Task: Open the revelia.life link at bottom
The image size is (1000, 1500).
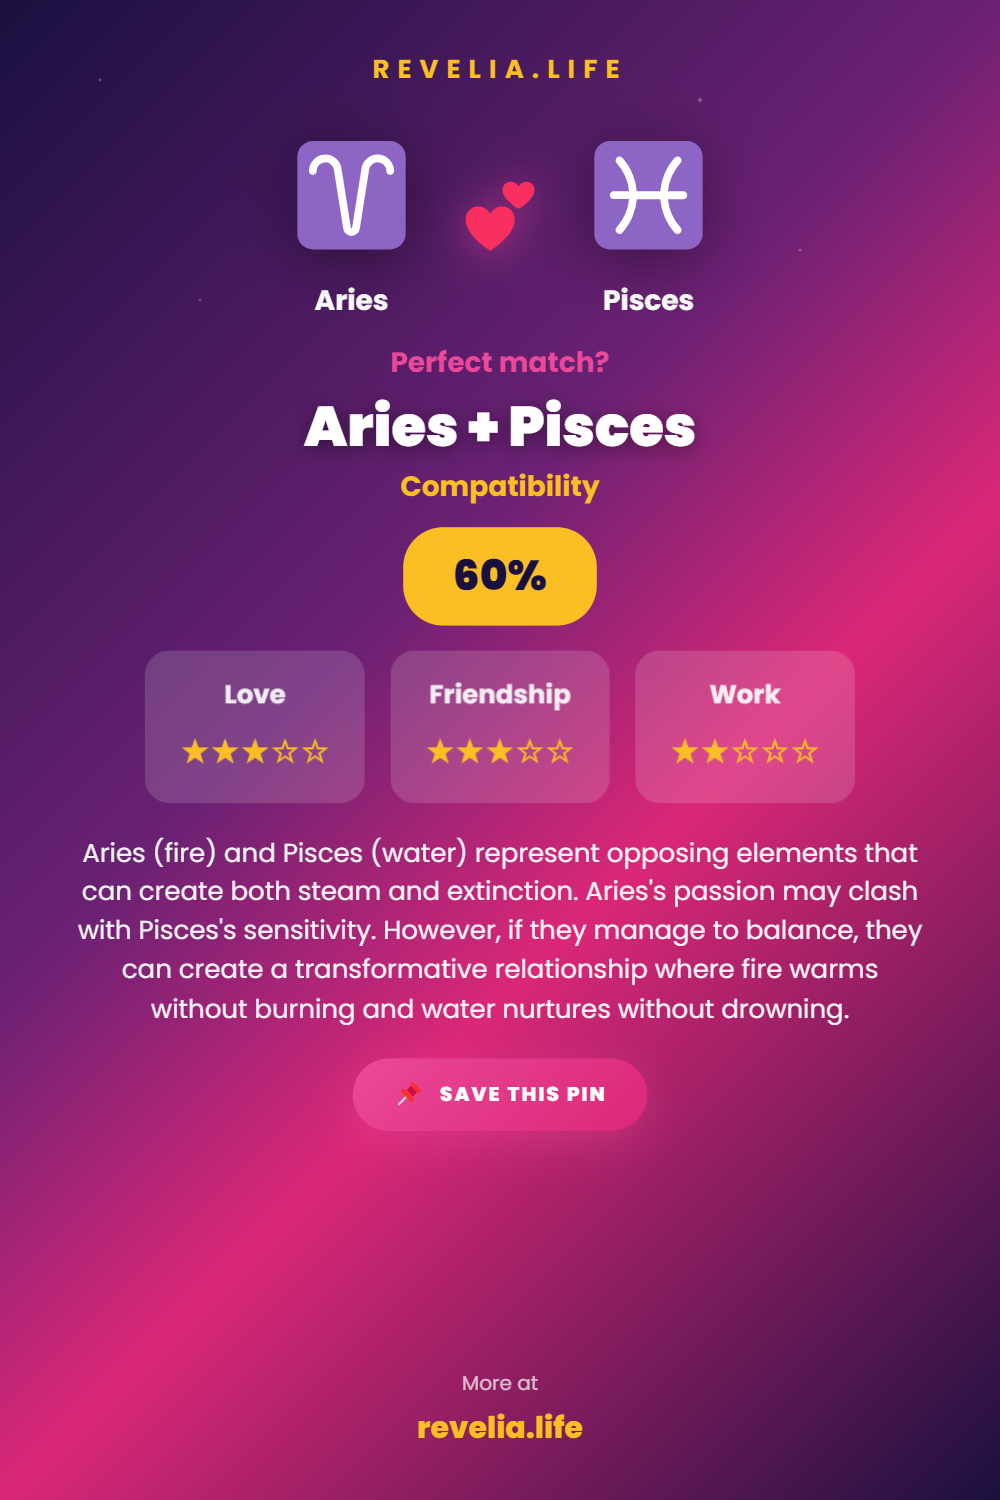Action: click(500, 1427)
